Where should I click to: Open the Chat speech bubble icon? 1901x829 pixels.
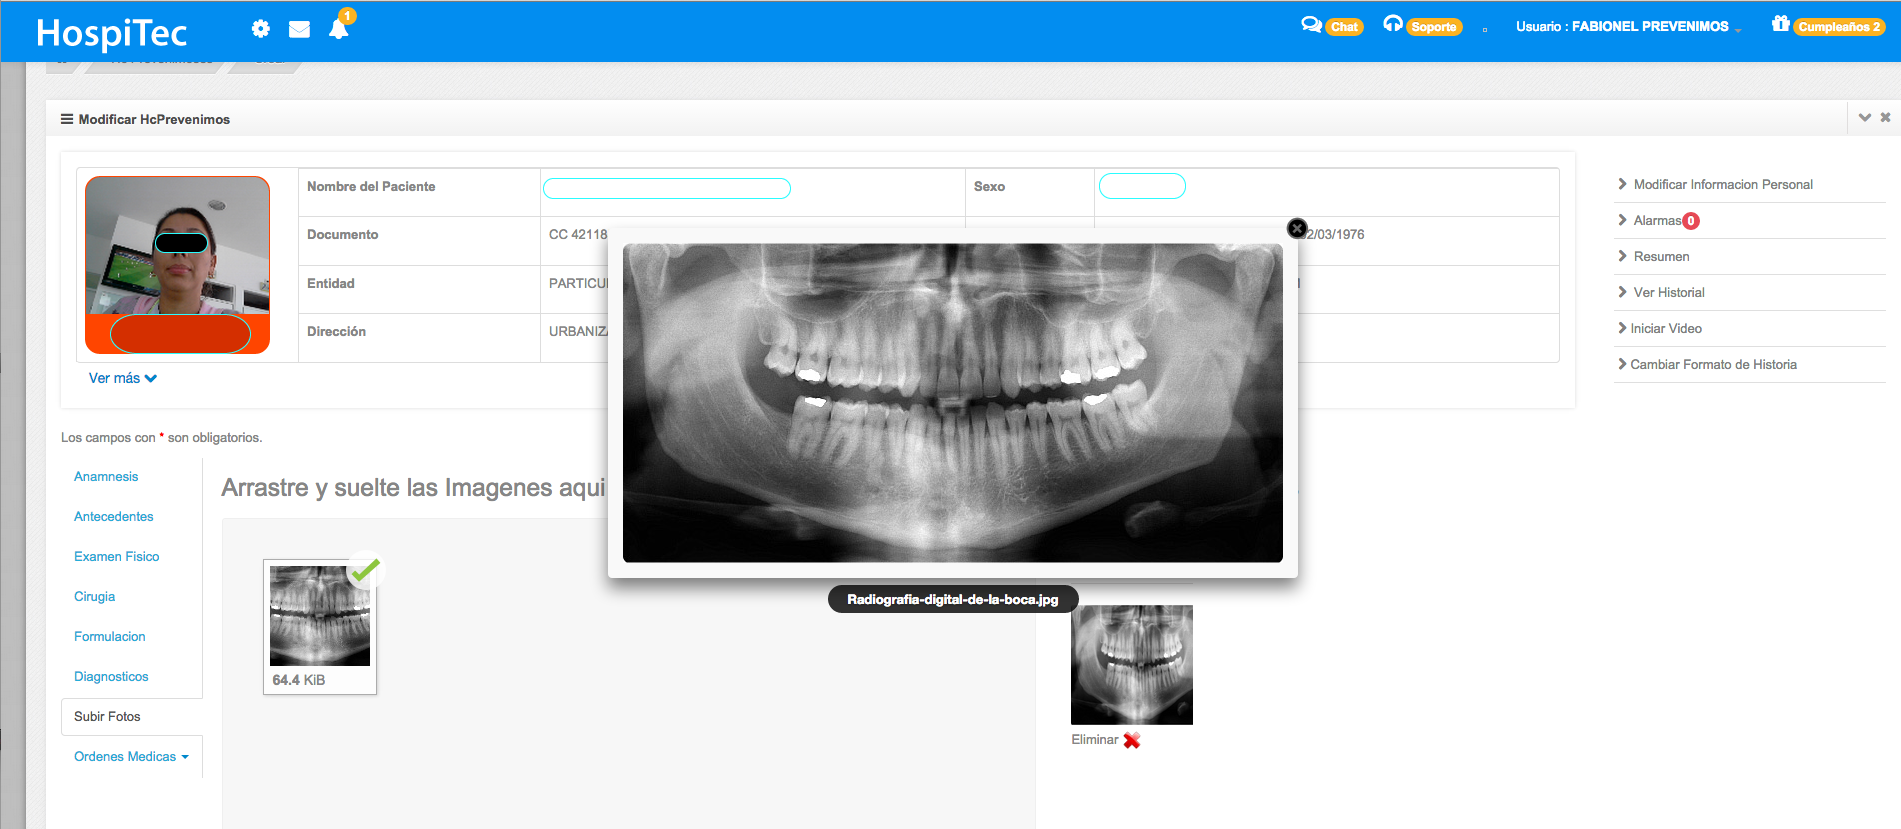coord(1311,25)
